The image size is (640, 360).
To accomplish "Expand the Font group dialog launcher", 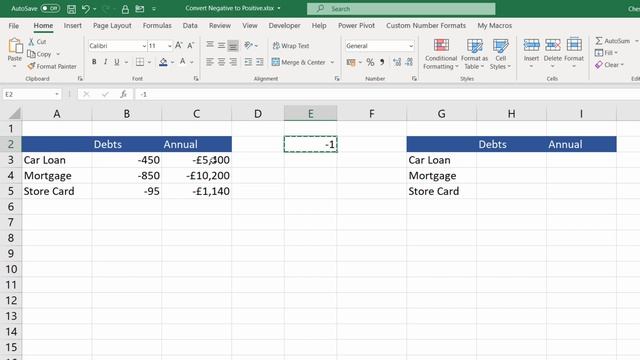I will tap(196, 78).
